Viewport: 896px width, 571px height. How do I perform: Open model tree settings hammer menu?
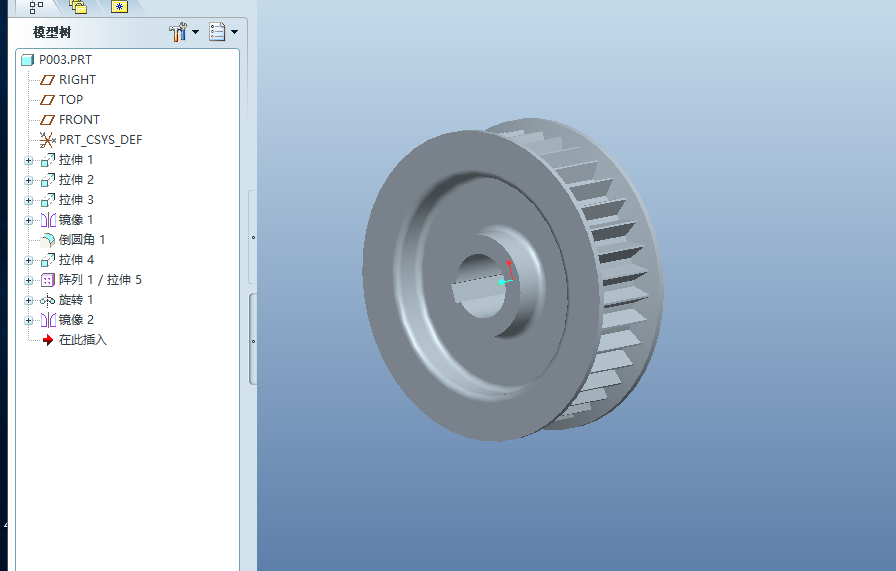coord(178,32)
